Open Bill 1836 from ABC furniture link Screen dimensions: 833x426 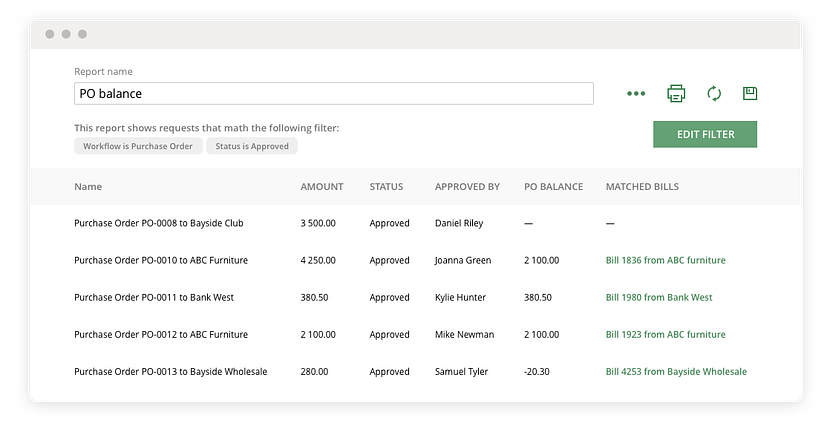pyautogui.click(x=665, y=260)
